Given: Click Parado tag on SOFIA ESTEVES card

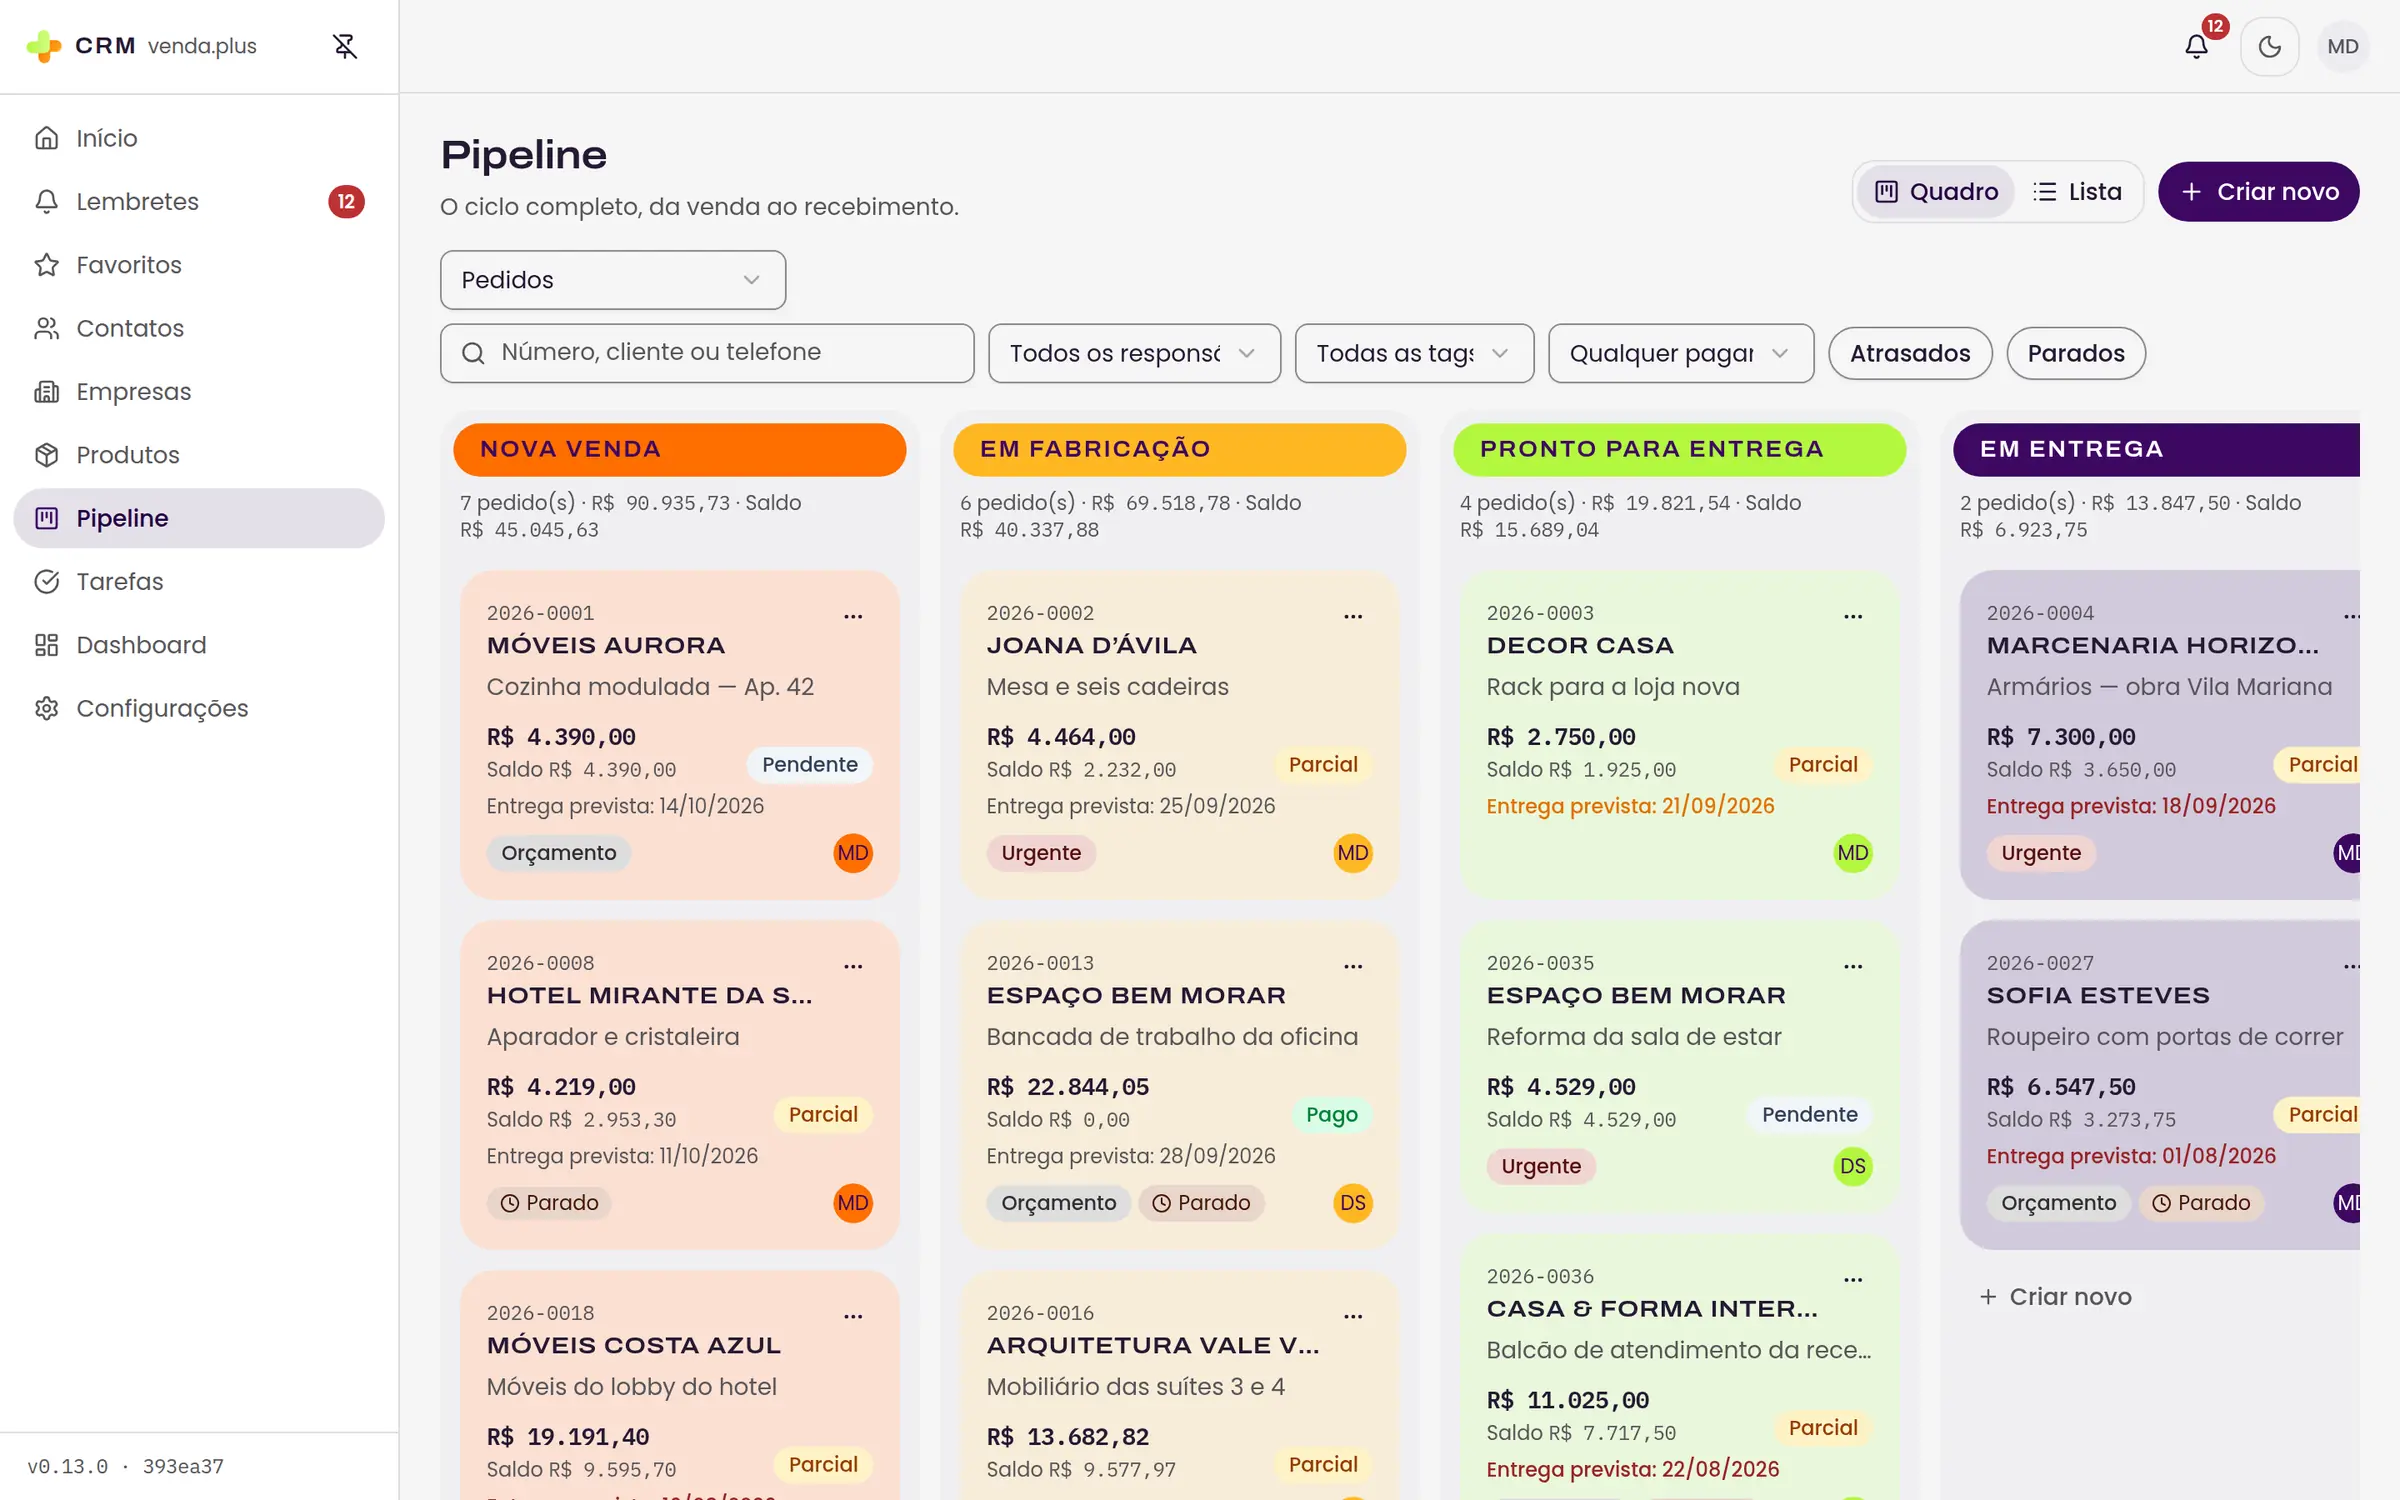Looking at the screenshot, I should click(2201, 1203).
